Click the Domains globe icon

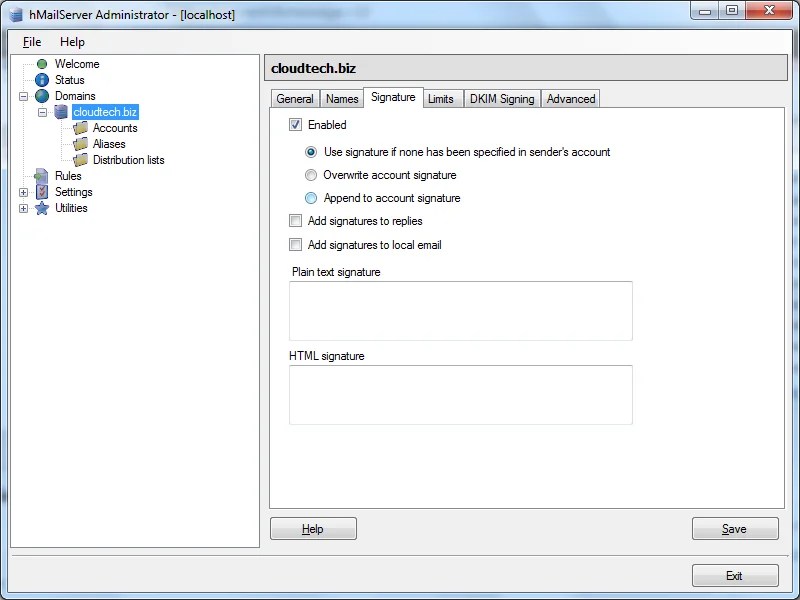click(x=42, y=96)
